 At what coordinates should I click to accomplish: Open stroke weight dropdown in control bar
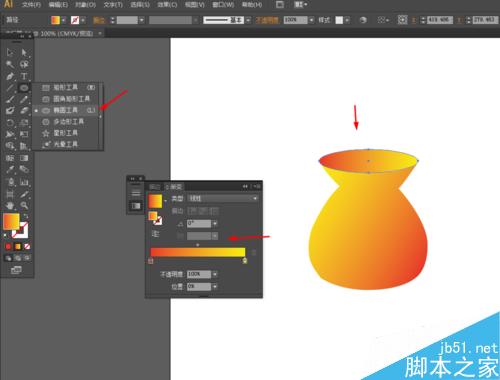pyautogui.click(x=142, y=20)
